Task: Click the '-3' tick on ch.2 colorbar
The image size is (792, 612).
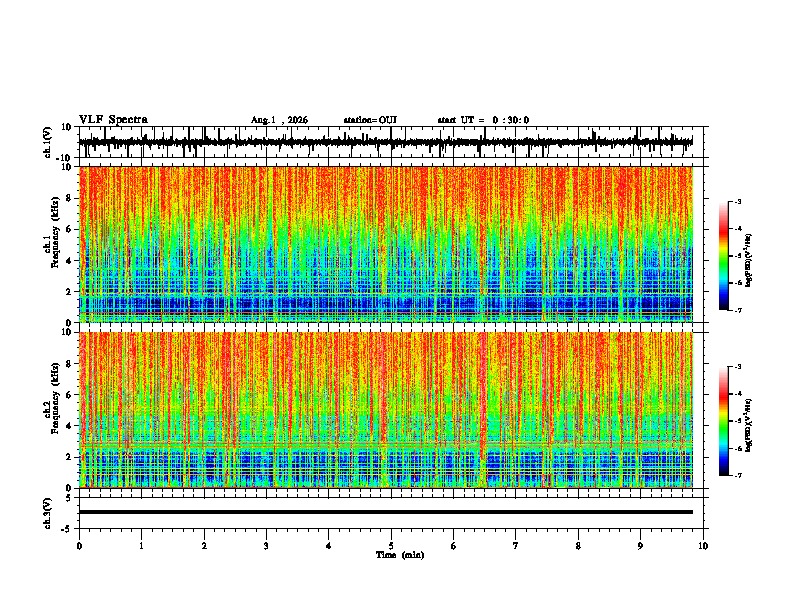Action: tap(738, 367)
